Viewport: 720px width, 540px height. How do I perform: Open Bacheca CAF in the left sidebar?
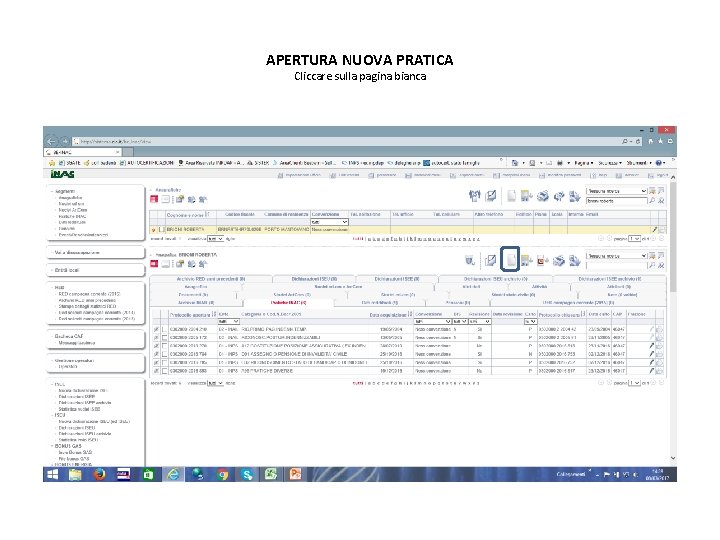coord(69,336)
